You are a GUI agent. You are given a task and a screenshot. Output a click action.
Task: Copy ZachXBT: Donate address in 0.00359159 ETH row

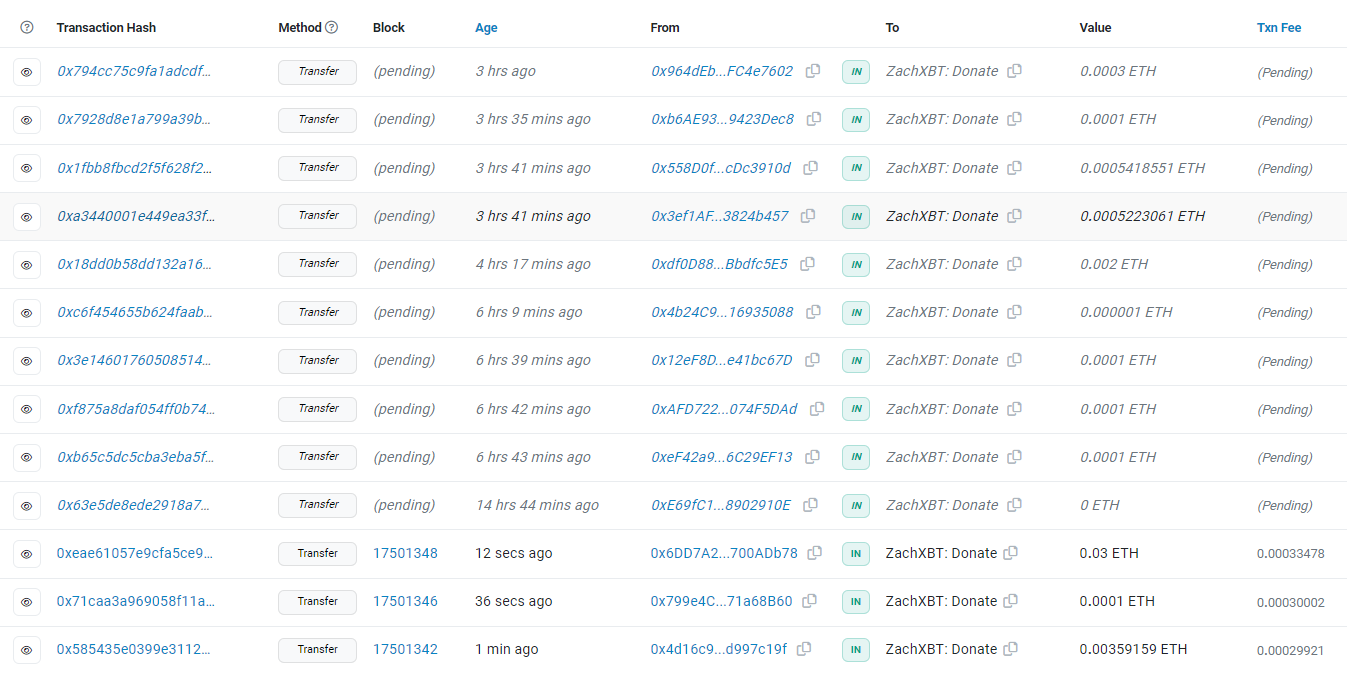point(1010,649)
